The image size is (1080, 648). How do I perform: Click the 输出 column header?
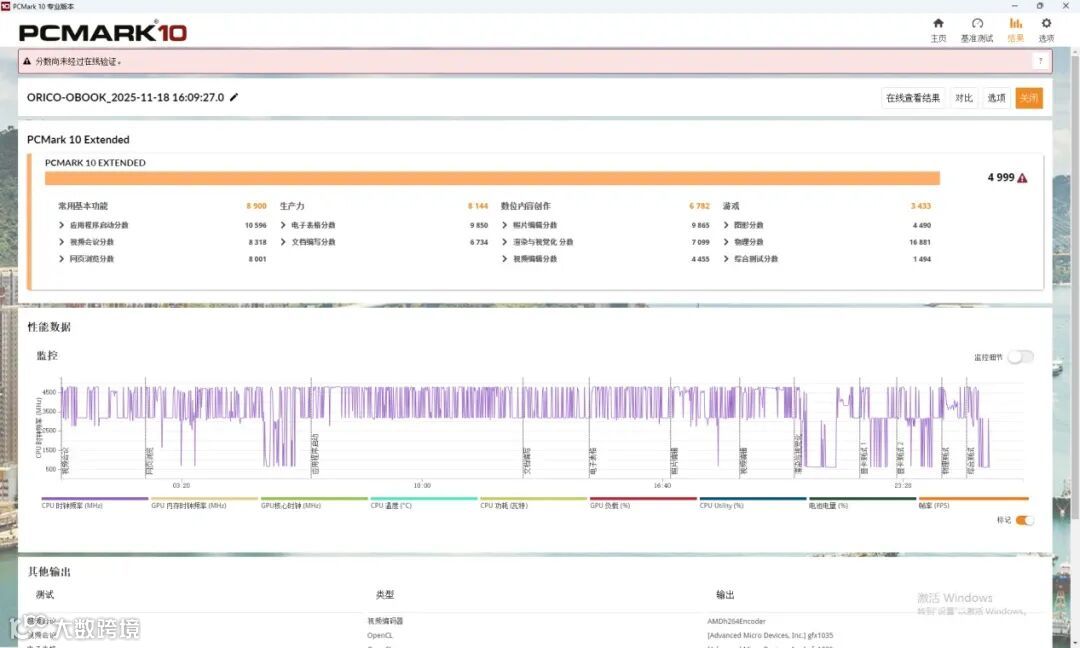click(x=725, y=594)
